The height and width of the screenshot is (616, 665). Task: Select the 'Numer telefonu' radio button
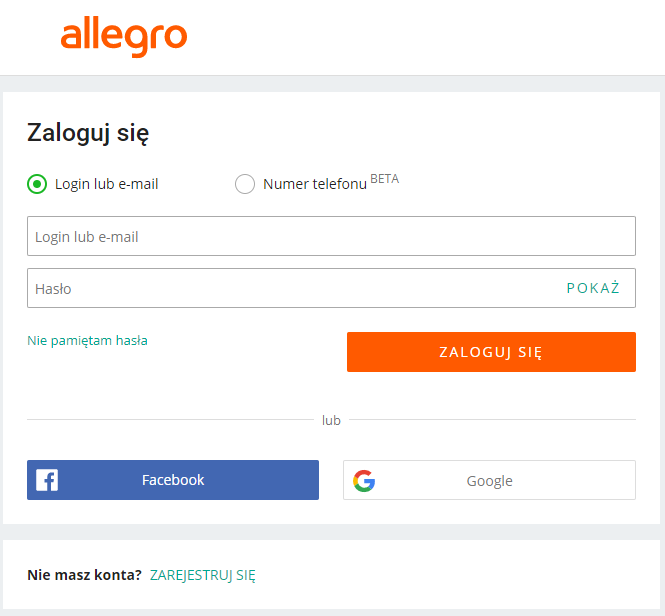coord(244,184)
